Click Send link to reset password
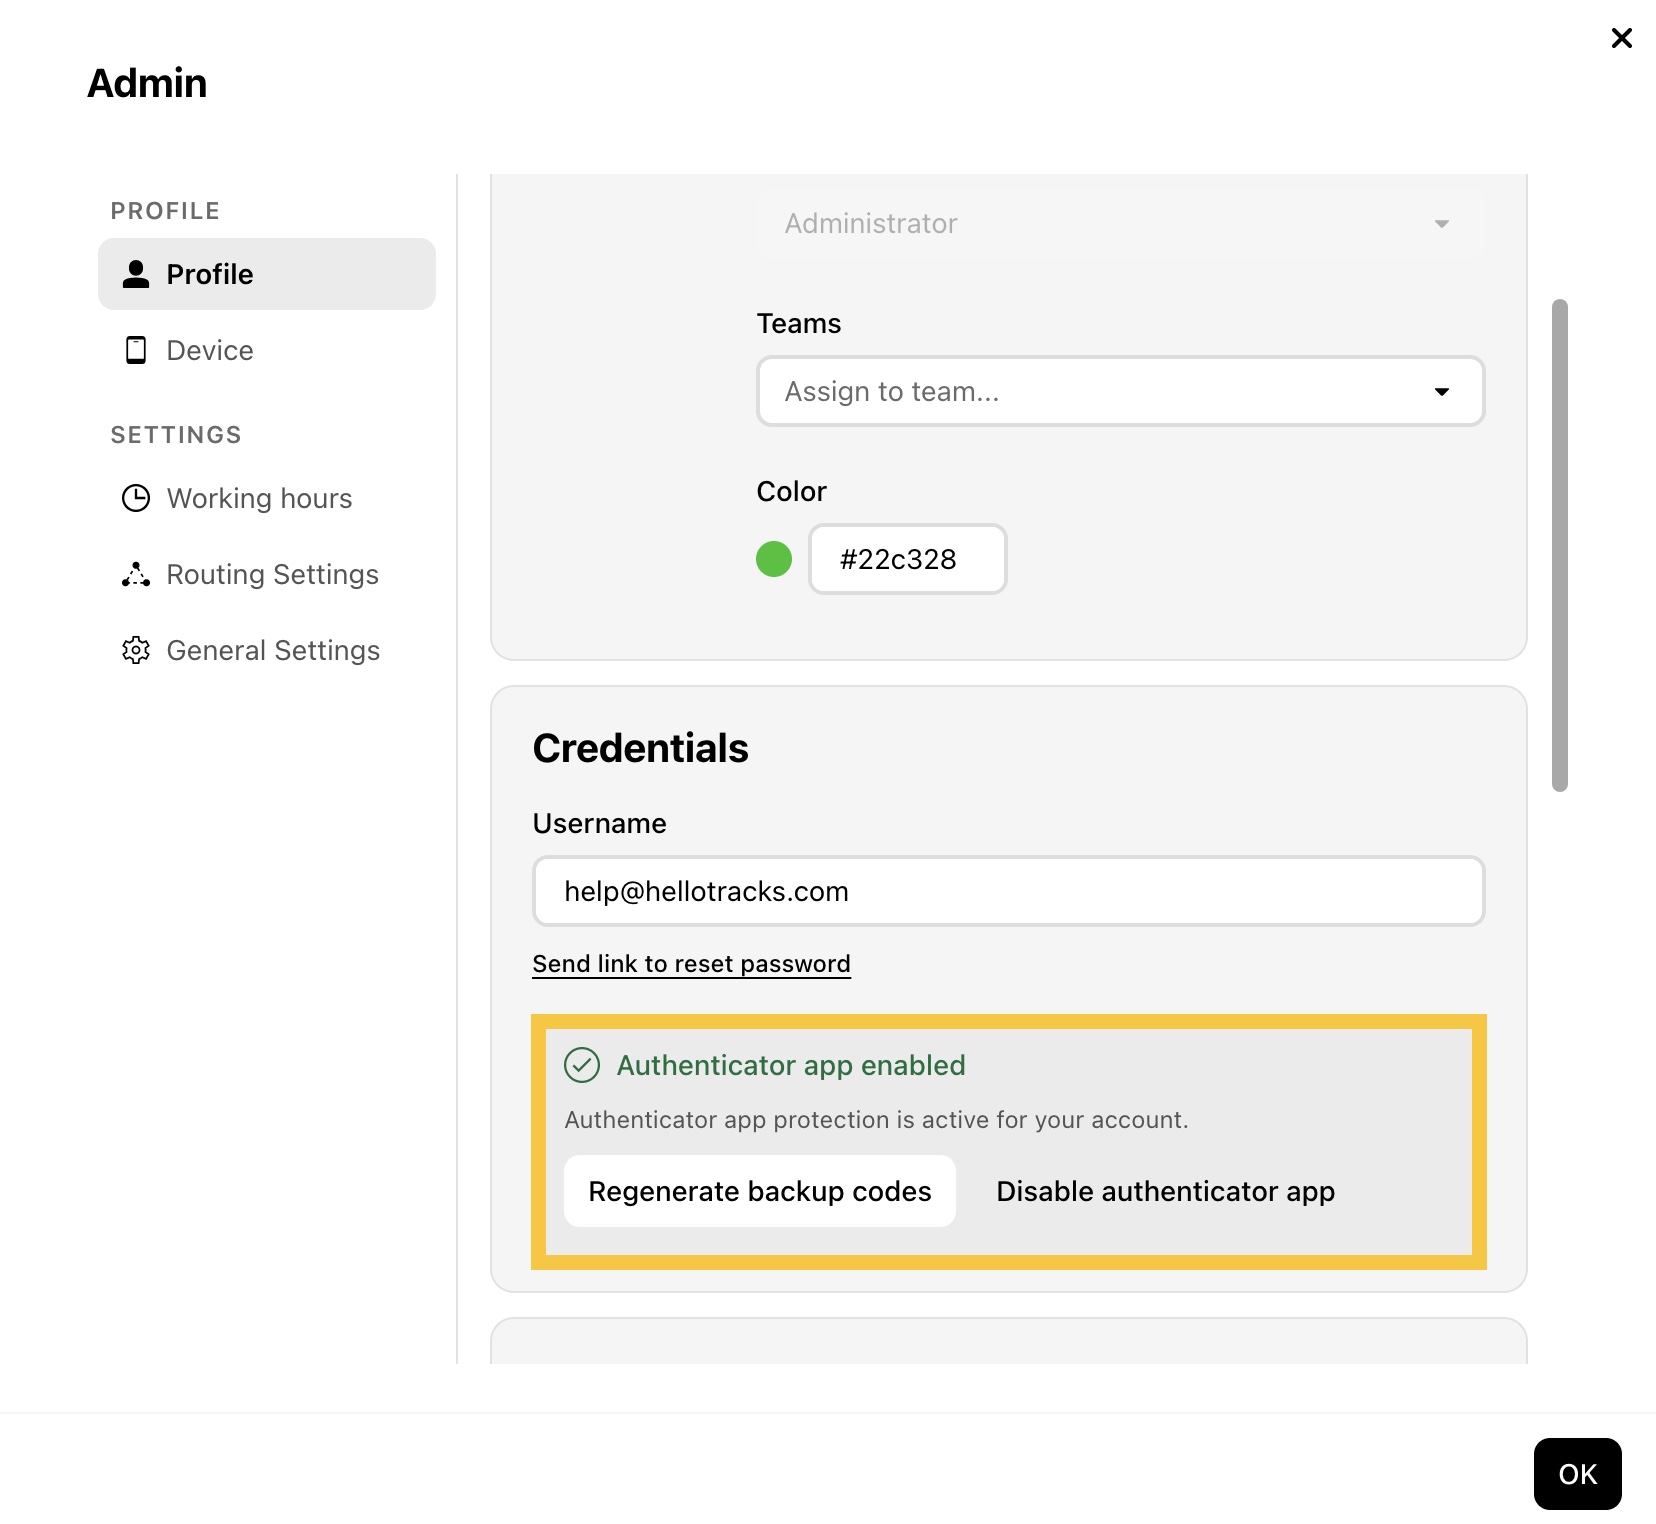Image resolution: width=1656 pixels, height=1524 pixels. (x=691, y=964)
